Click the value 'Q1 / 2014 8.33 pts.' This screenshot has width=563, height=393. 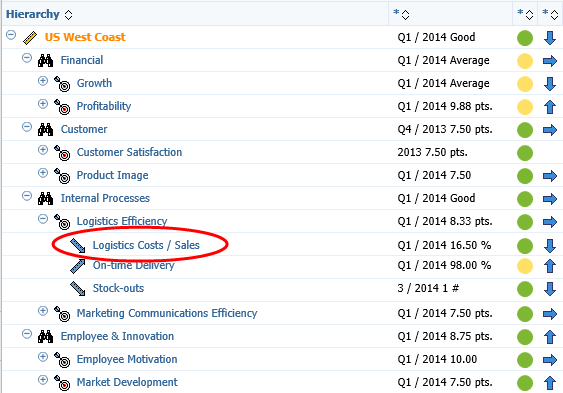[x=445, y=221]
